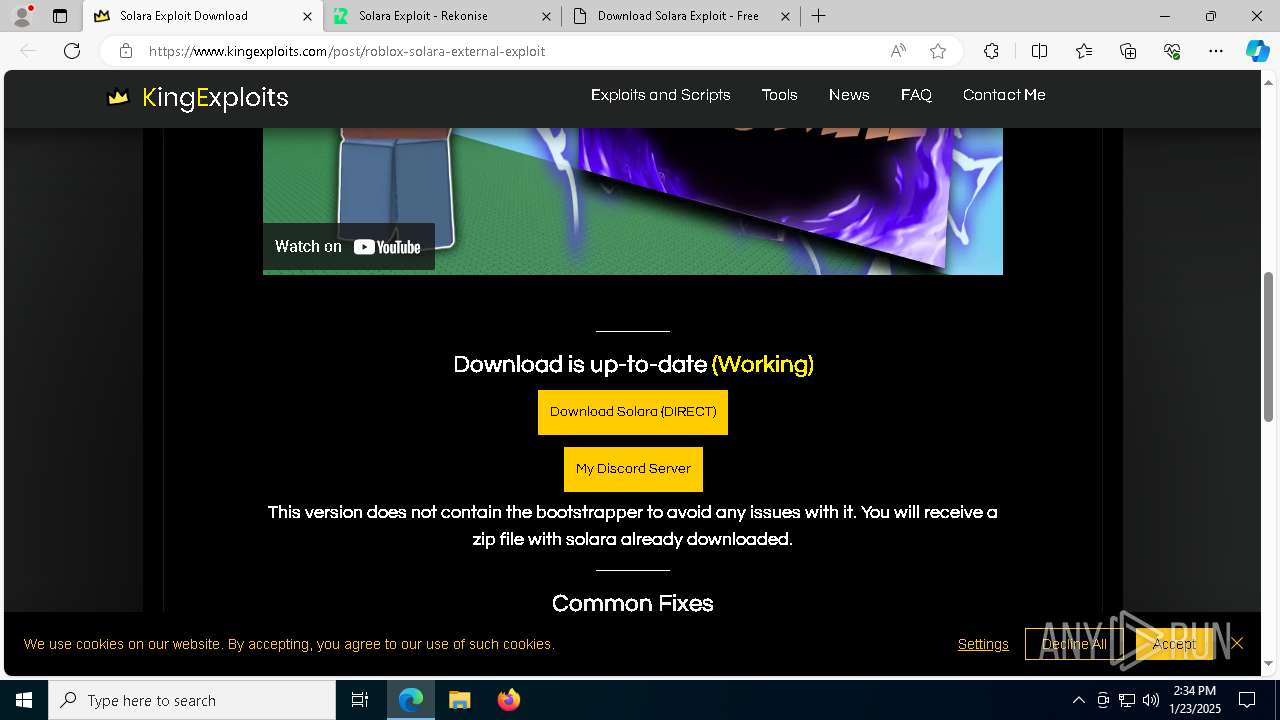The width and height of the screenshot is (1280, 720).
Task: Open Exploits and Scripts menu
Action: (x=661, y=95)
